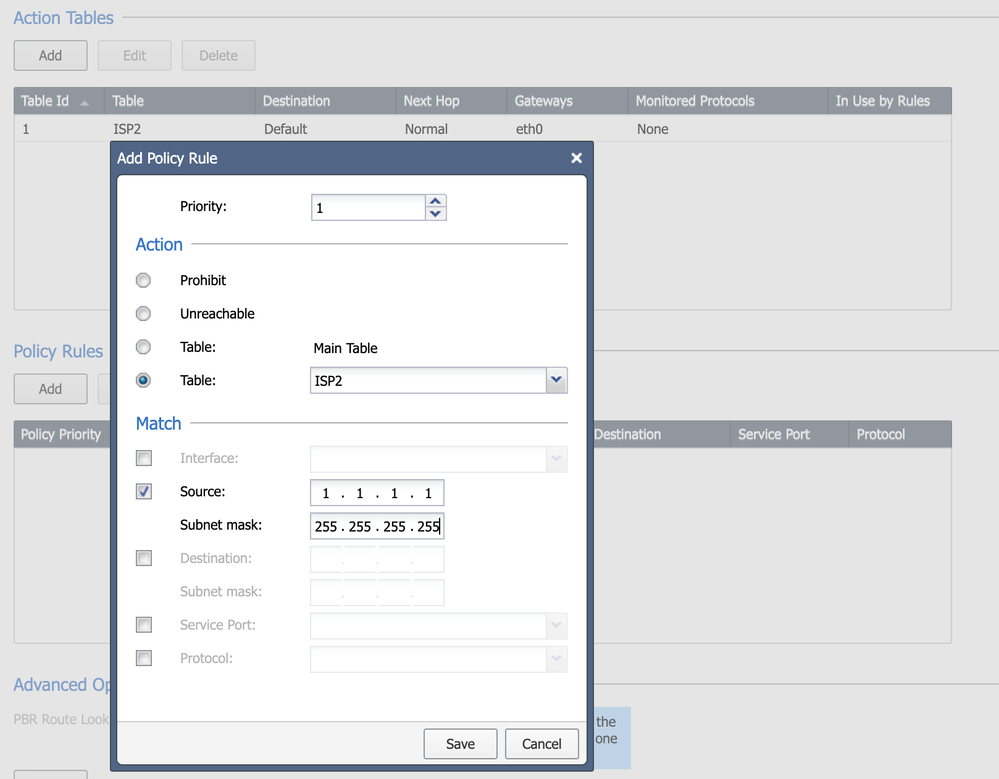999x779 pixels.
Task: Select the Unreachable action radio button
Action: point(144,314)
